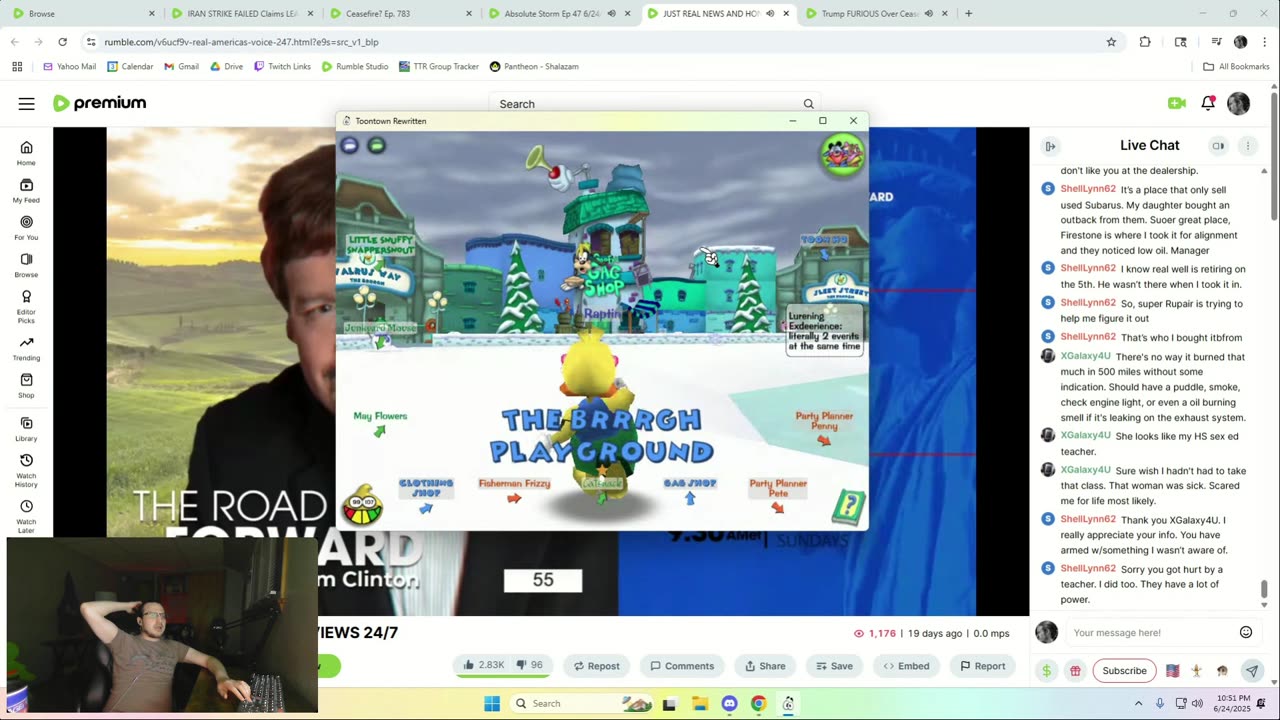The width and height of the screenshot is (1280, 720).
Task: Click the Toontown laff meter
Action: (x=362, y=506)
